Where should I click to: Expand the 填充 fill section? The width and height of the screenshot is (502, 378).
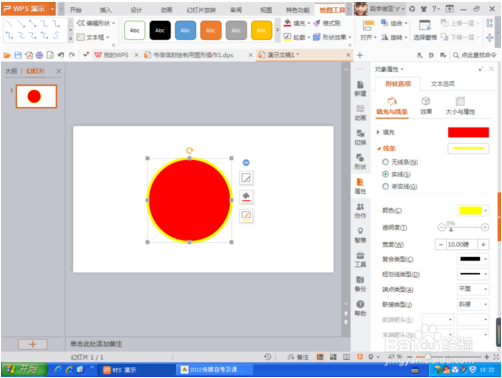(x=378, y=132)
